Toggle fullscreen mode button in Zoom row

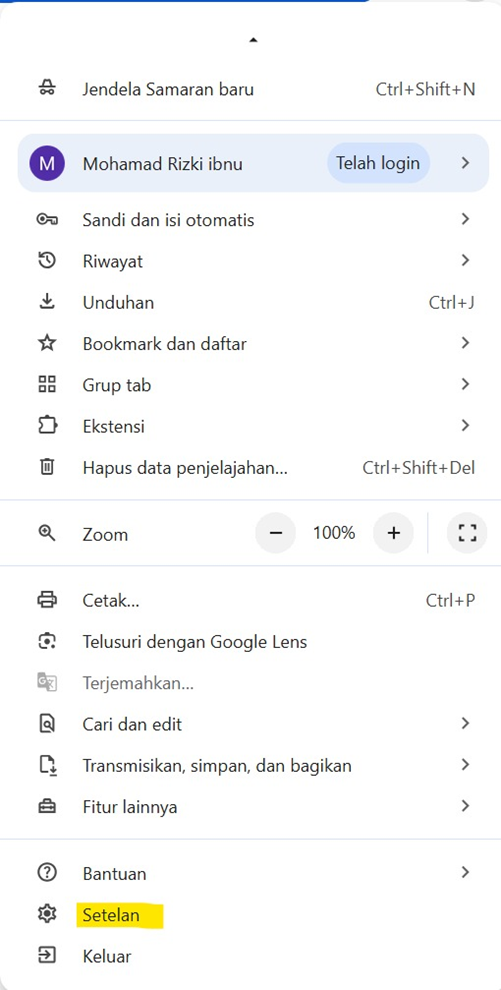click(x=467, y=533)
